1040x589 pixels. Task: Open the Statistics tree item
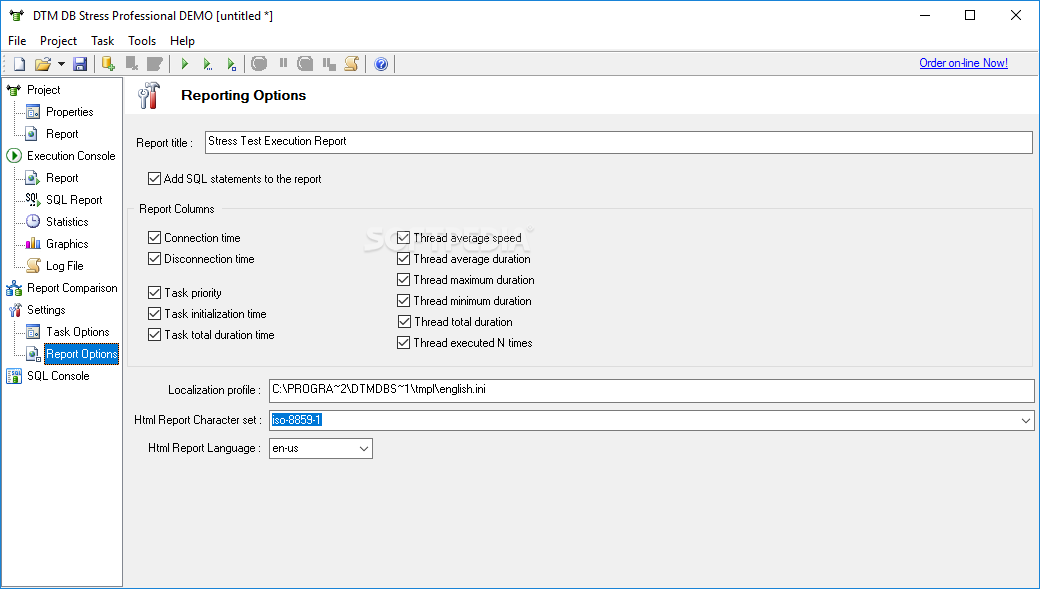67,222
